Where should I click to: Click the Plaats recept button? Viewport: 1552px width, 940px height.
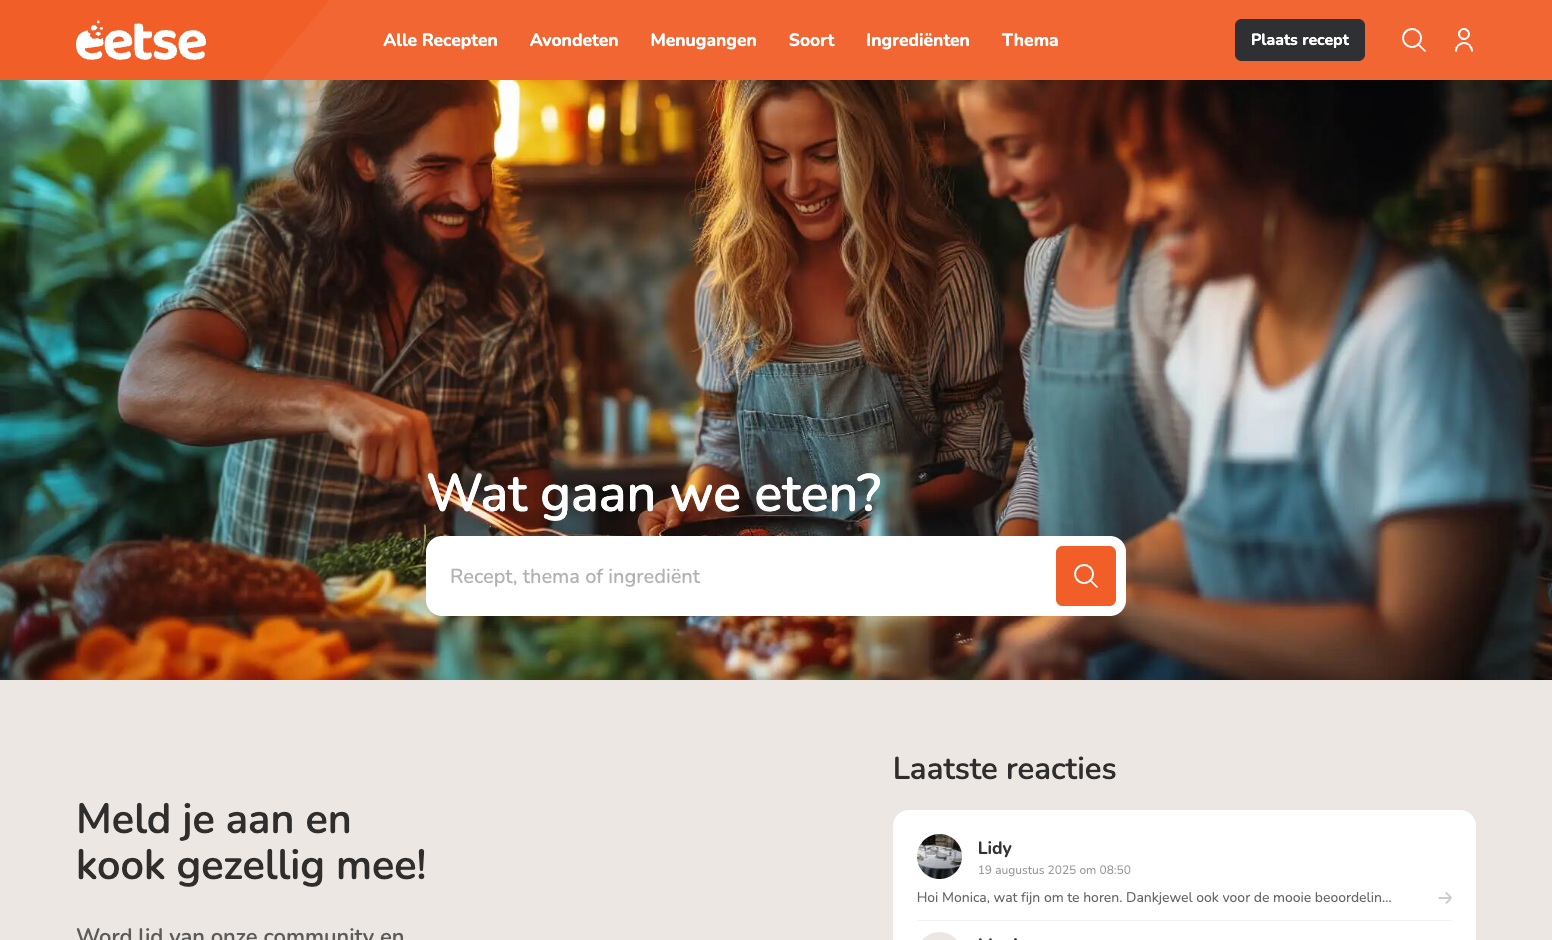[x=1299, y=40]
